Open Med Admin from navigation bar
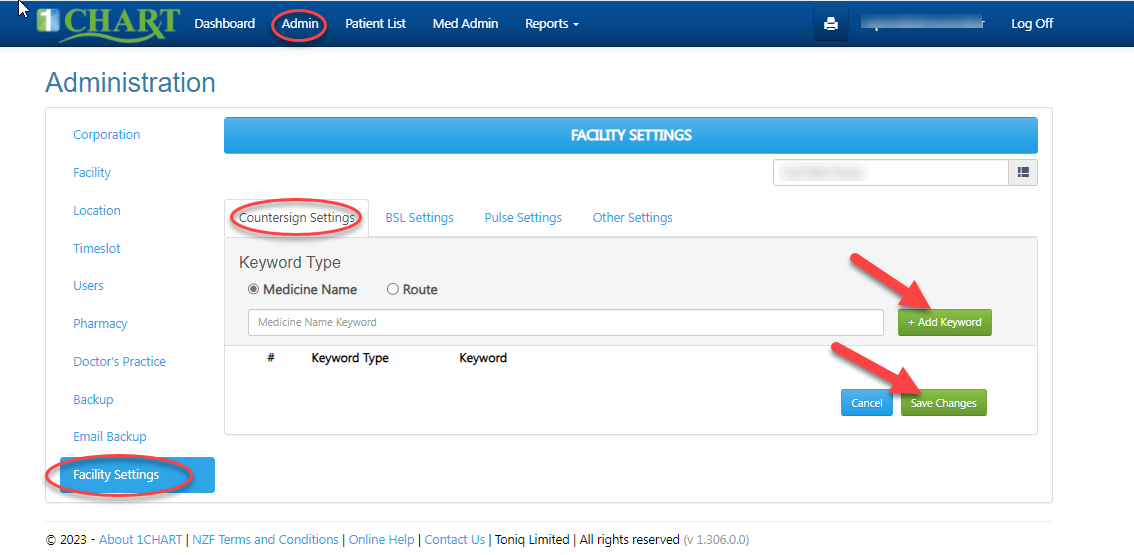Viewport: 1134px width, 555px height. tap(465, 24)
